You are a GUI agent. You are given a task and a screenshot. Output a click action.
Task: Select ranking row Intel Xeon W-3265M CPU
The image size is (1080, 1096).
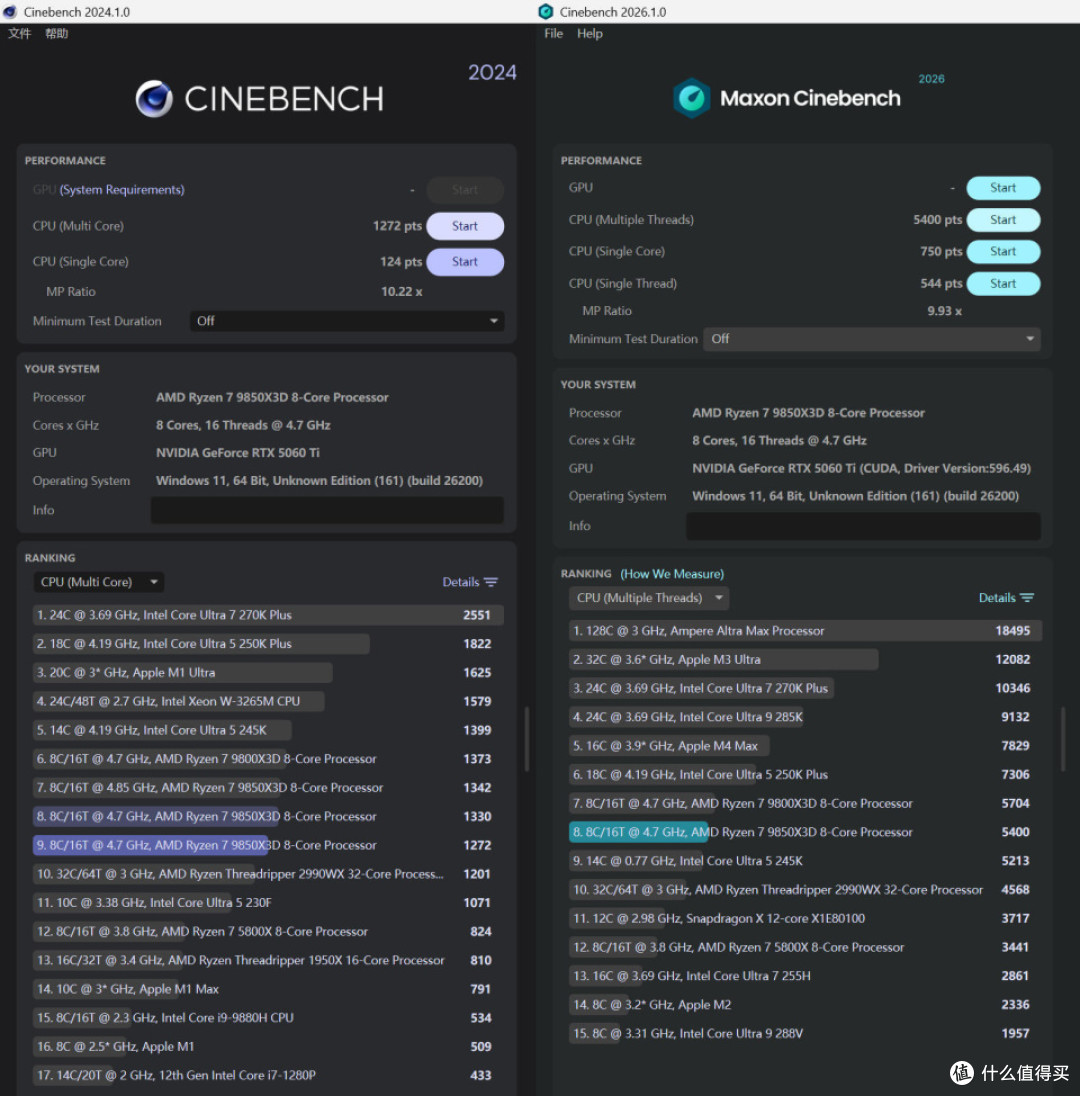click(x=268, y=701)
